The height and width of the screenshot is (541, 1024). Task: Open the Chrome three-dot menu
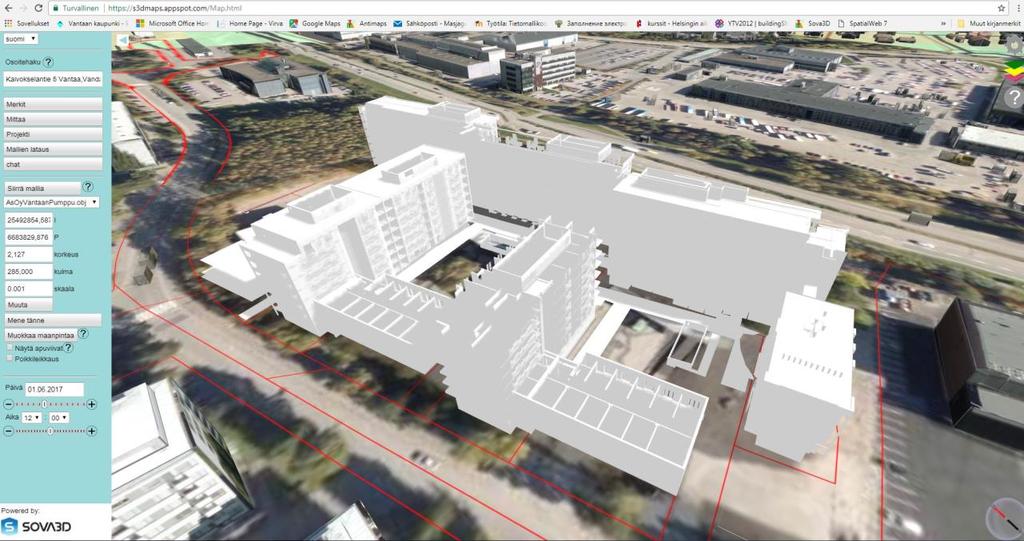pyautogui.click(x=1017, y=8)
